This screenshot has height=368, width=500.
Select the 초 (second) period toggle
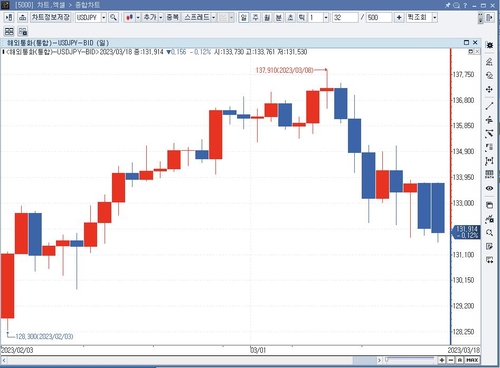coord(290,17)
